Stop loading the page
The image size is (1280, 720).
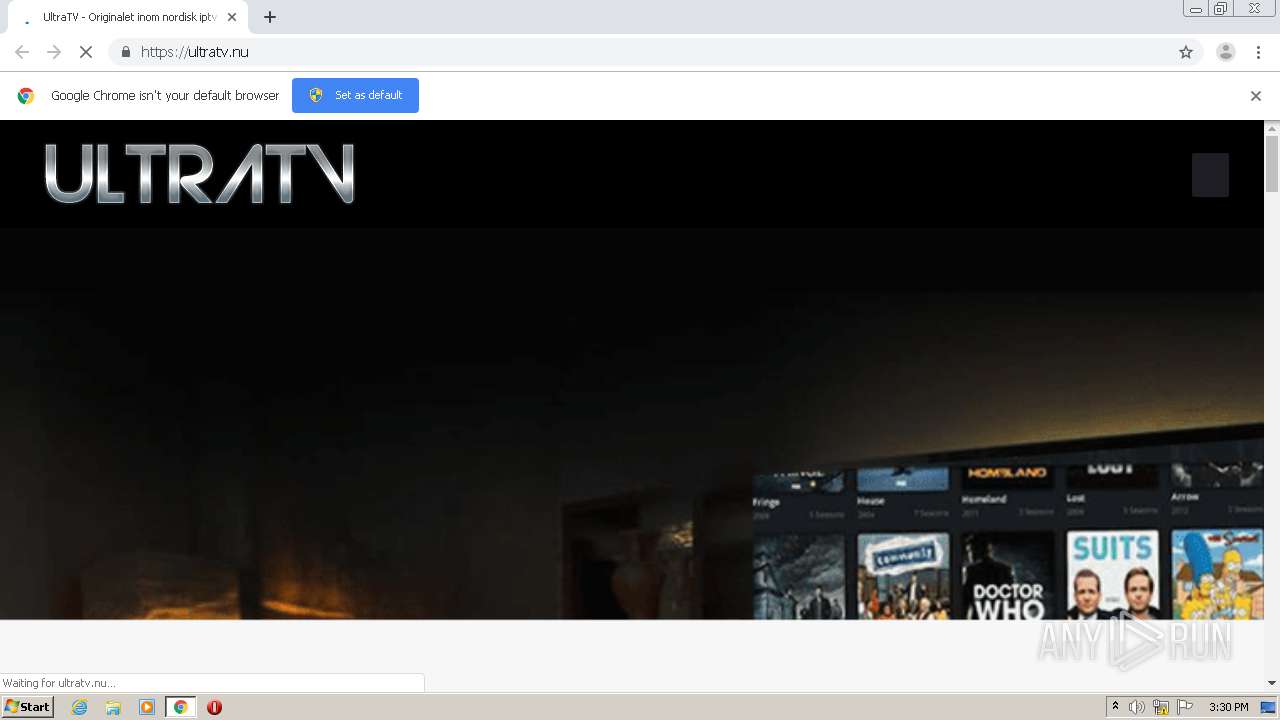(86, 52)
